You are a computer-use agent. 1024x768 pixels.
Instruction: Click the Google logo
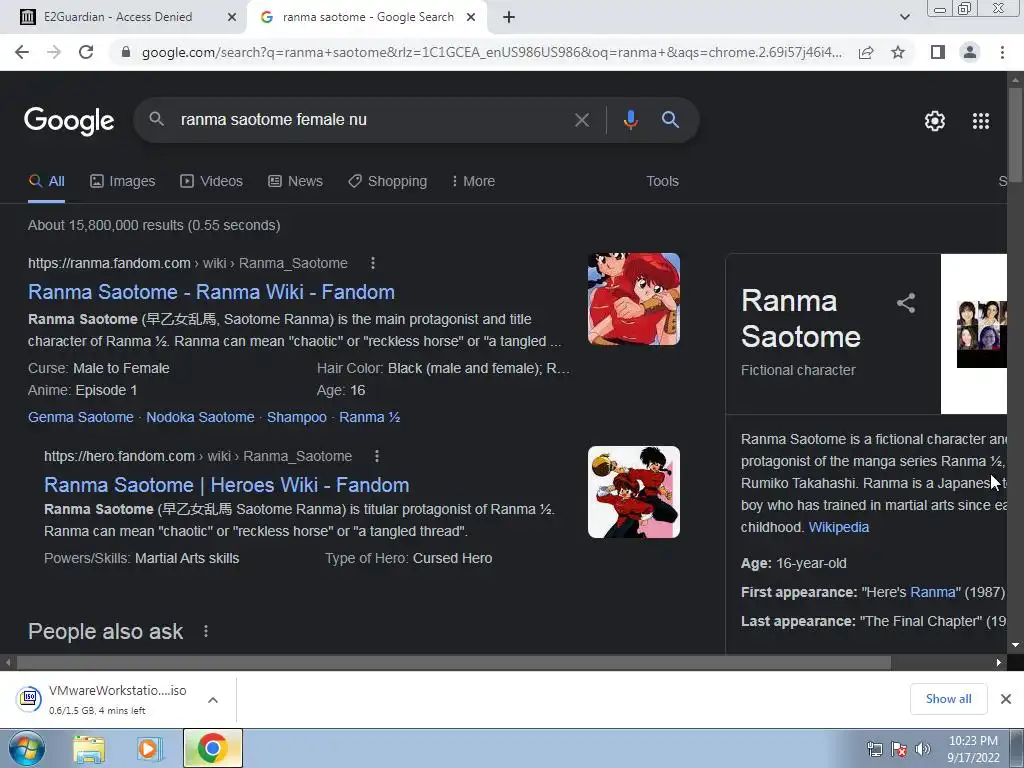tap(69, 121)
